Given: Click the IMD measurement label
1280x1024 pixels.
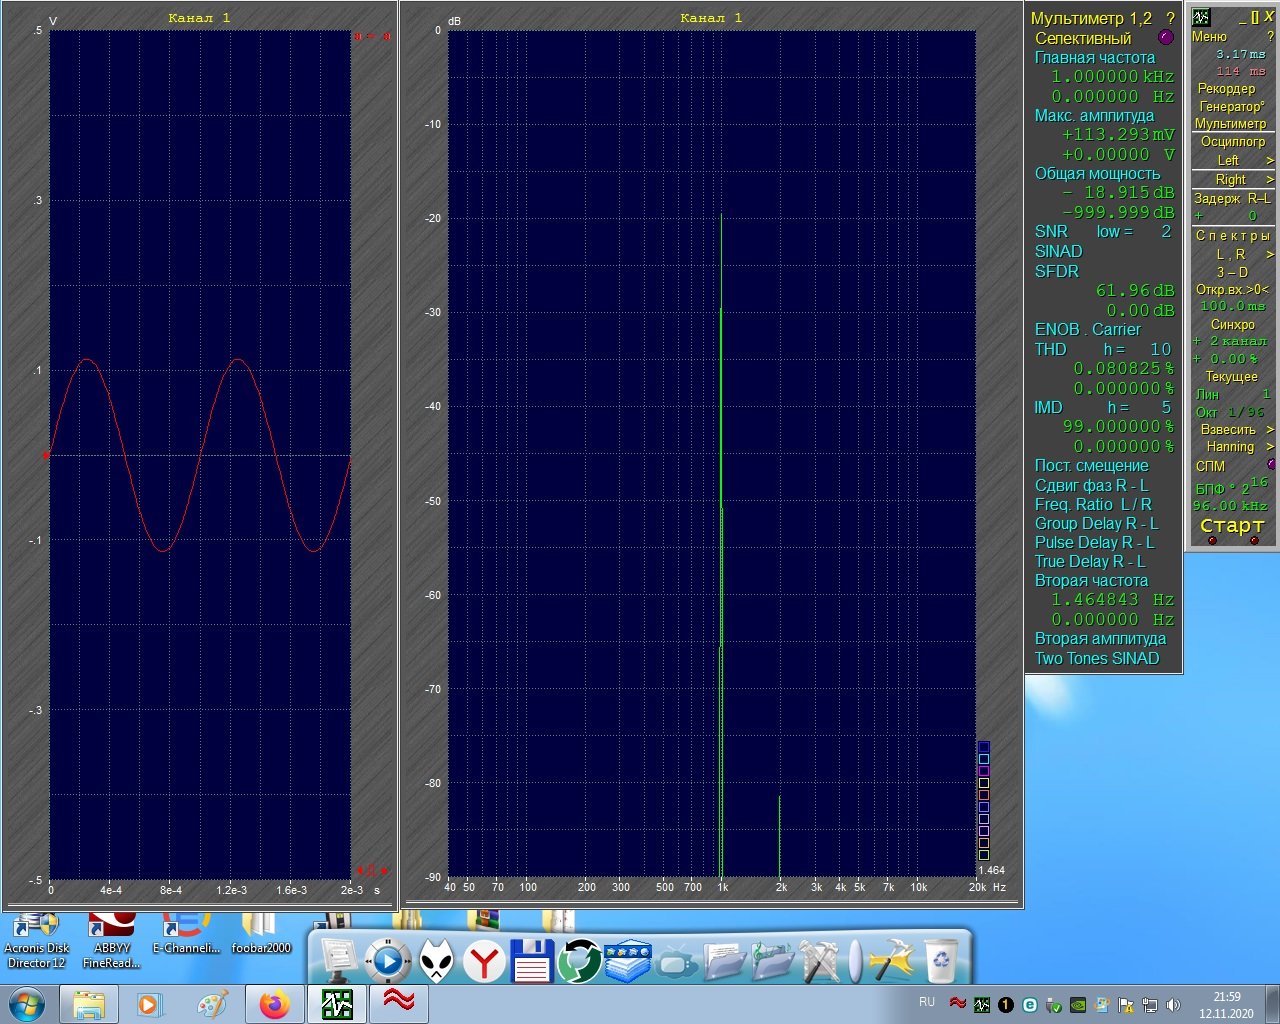Looking at the screenshot, I should pyautogui.click(x=1048, y=408).
